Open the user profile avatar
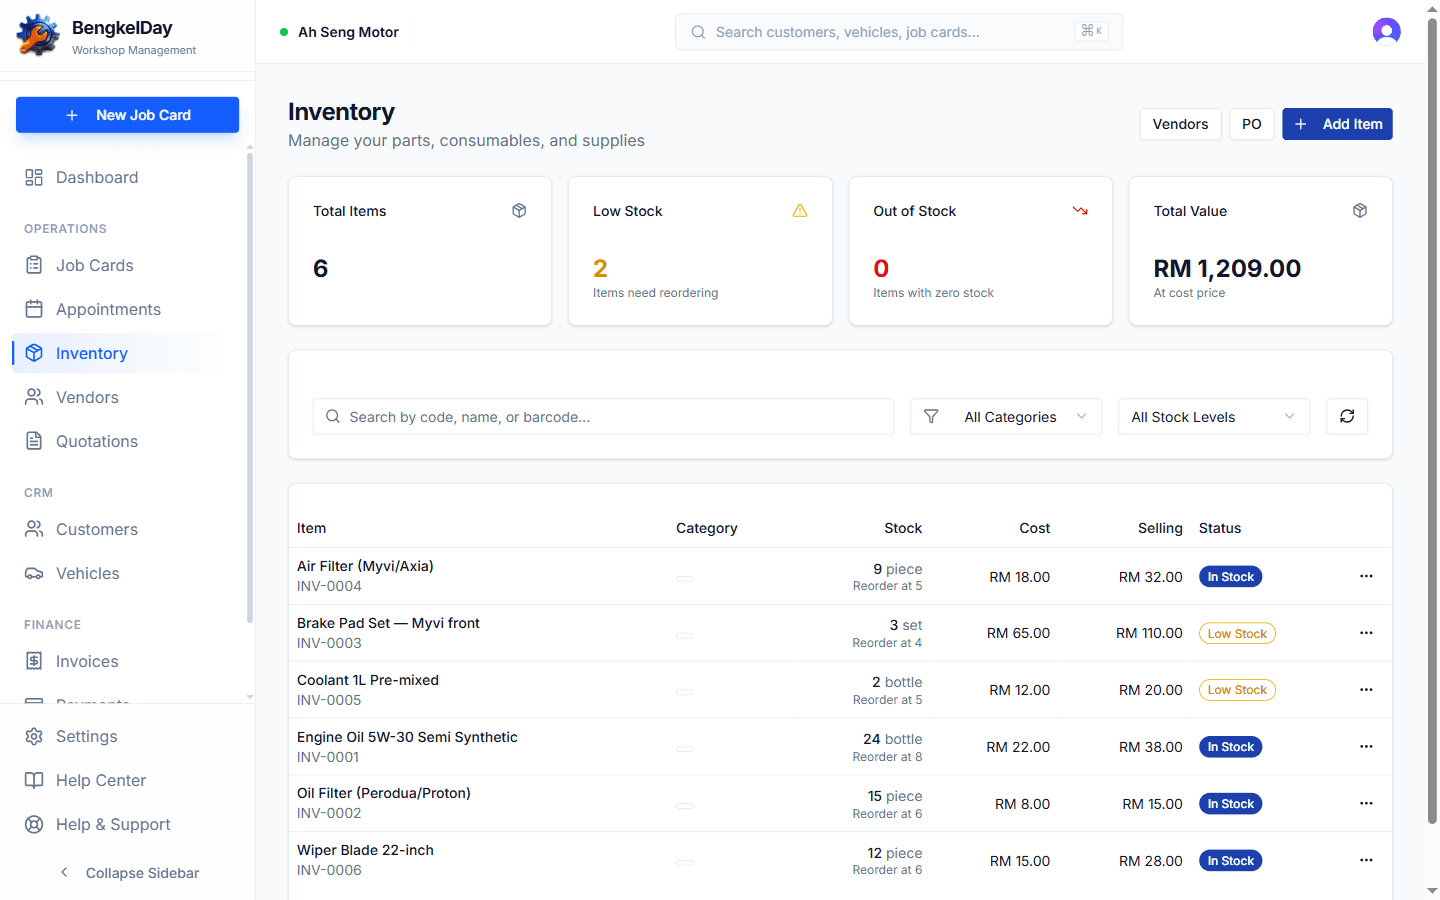 (x=1386, y=32)
